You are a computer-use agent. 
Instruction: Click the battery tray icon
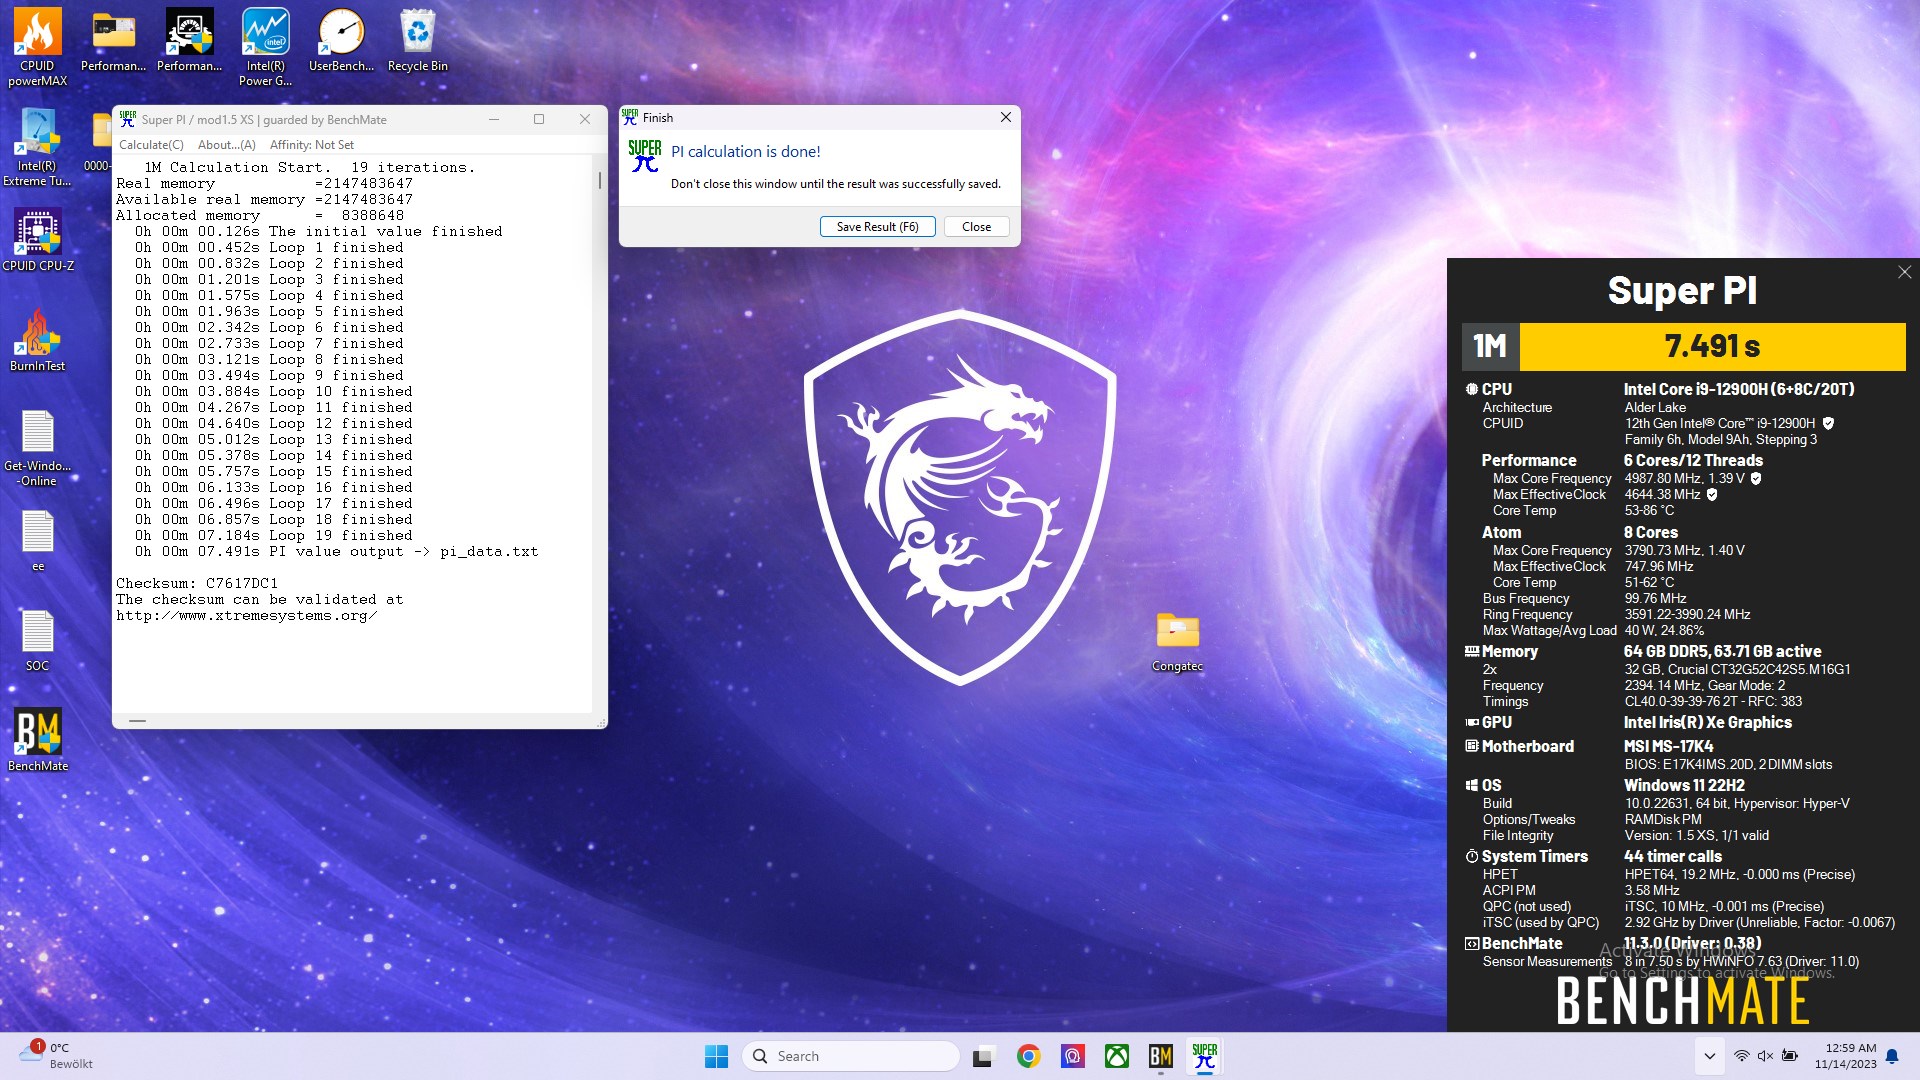[x=1789, y=1056]
